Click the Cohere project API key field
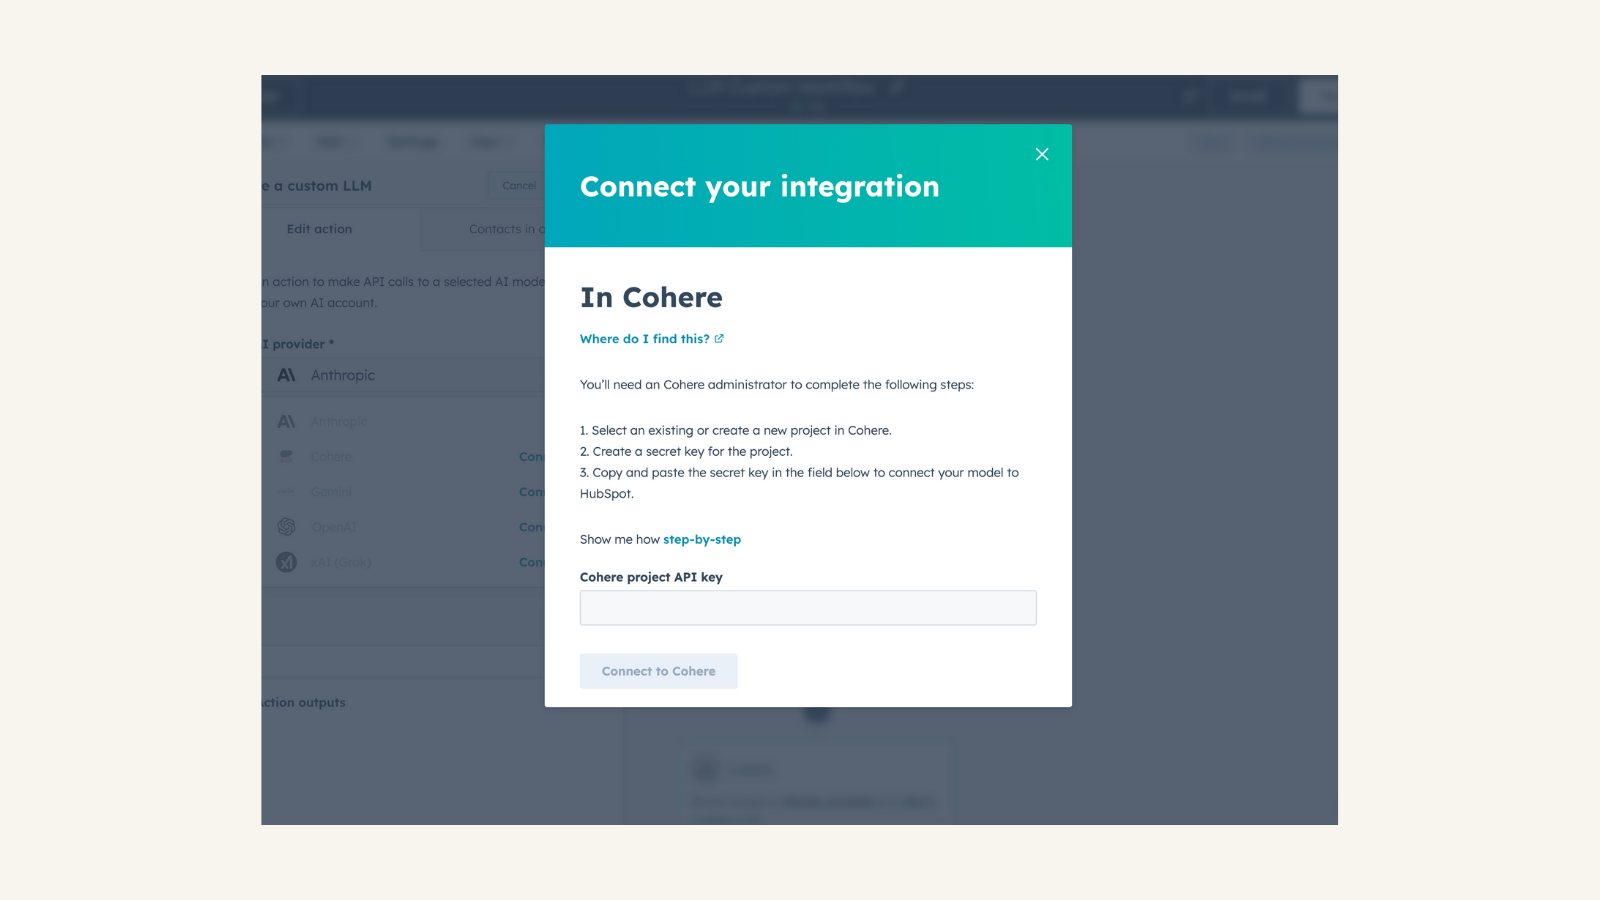 coord(808,607)
